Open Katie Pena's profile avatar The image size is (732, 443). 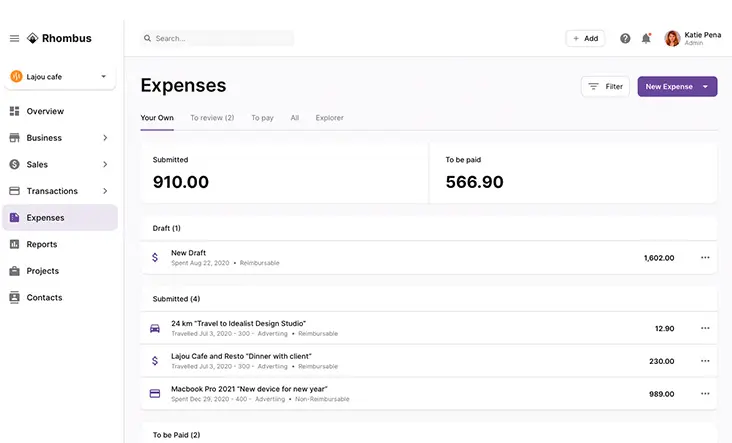coord(672,39)
